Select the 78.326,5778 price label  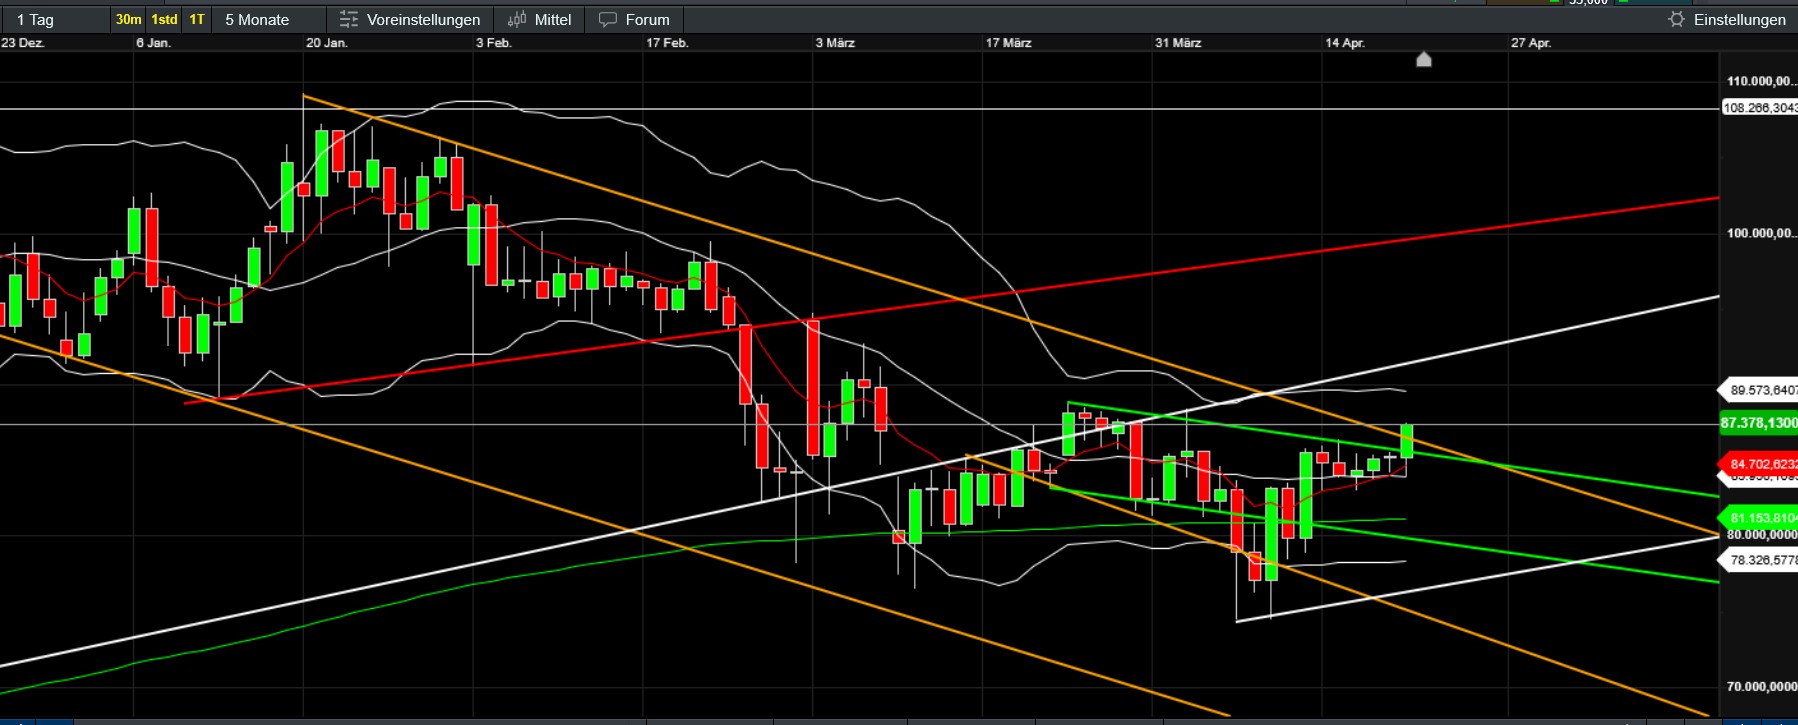tap(1759, 560)
